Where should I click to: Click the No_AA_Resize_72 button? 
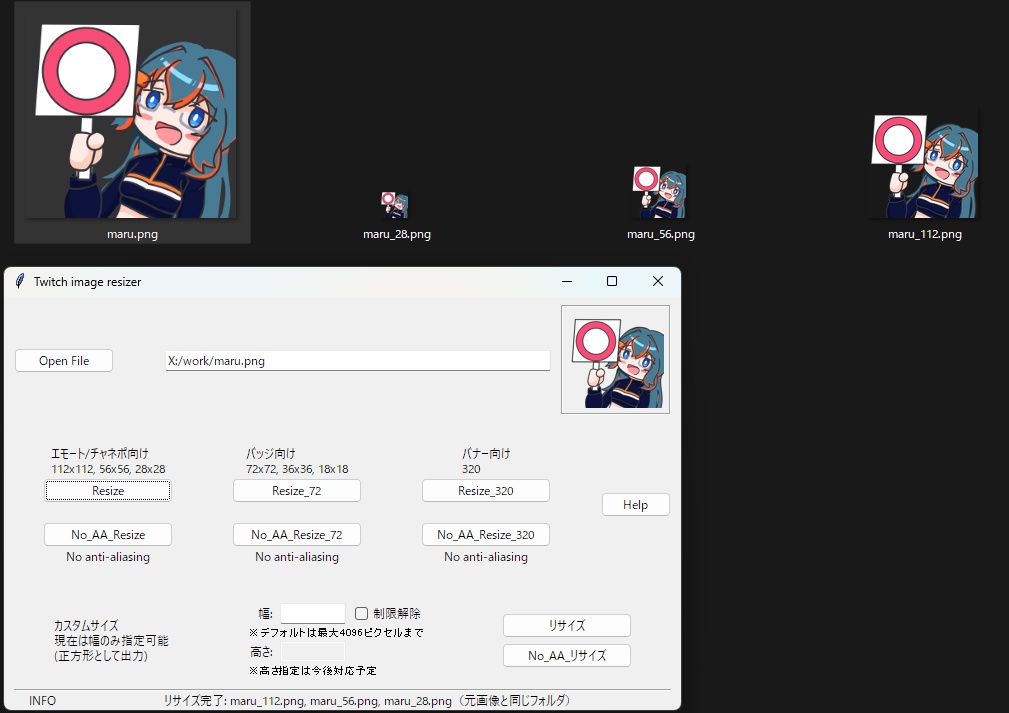point(297,534)
